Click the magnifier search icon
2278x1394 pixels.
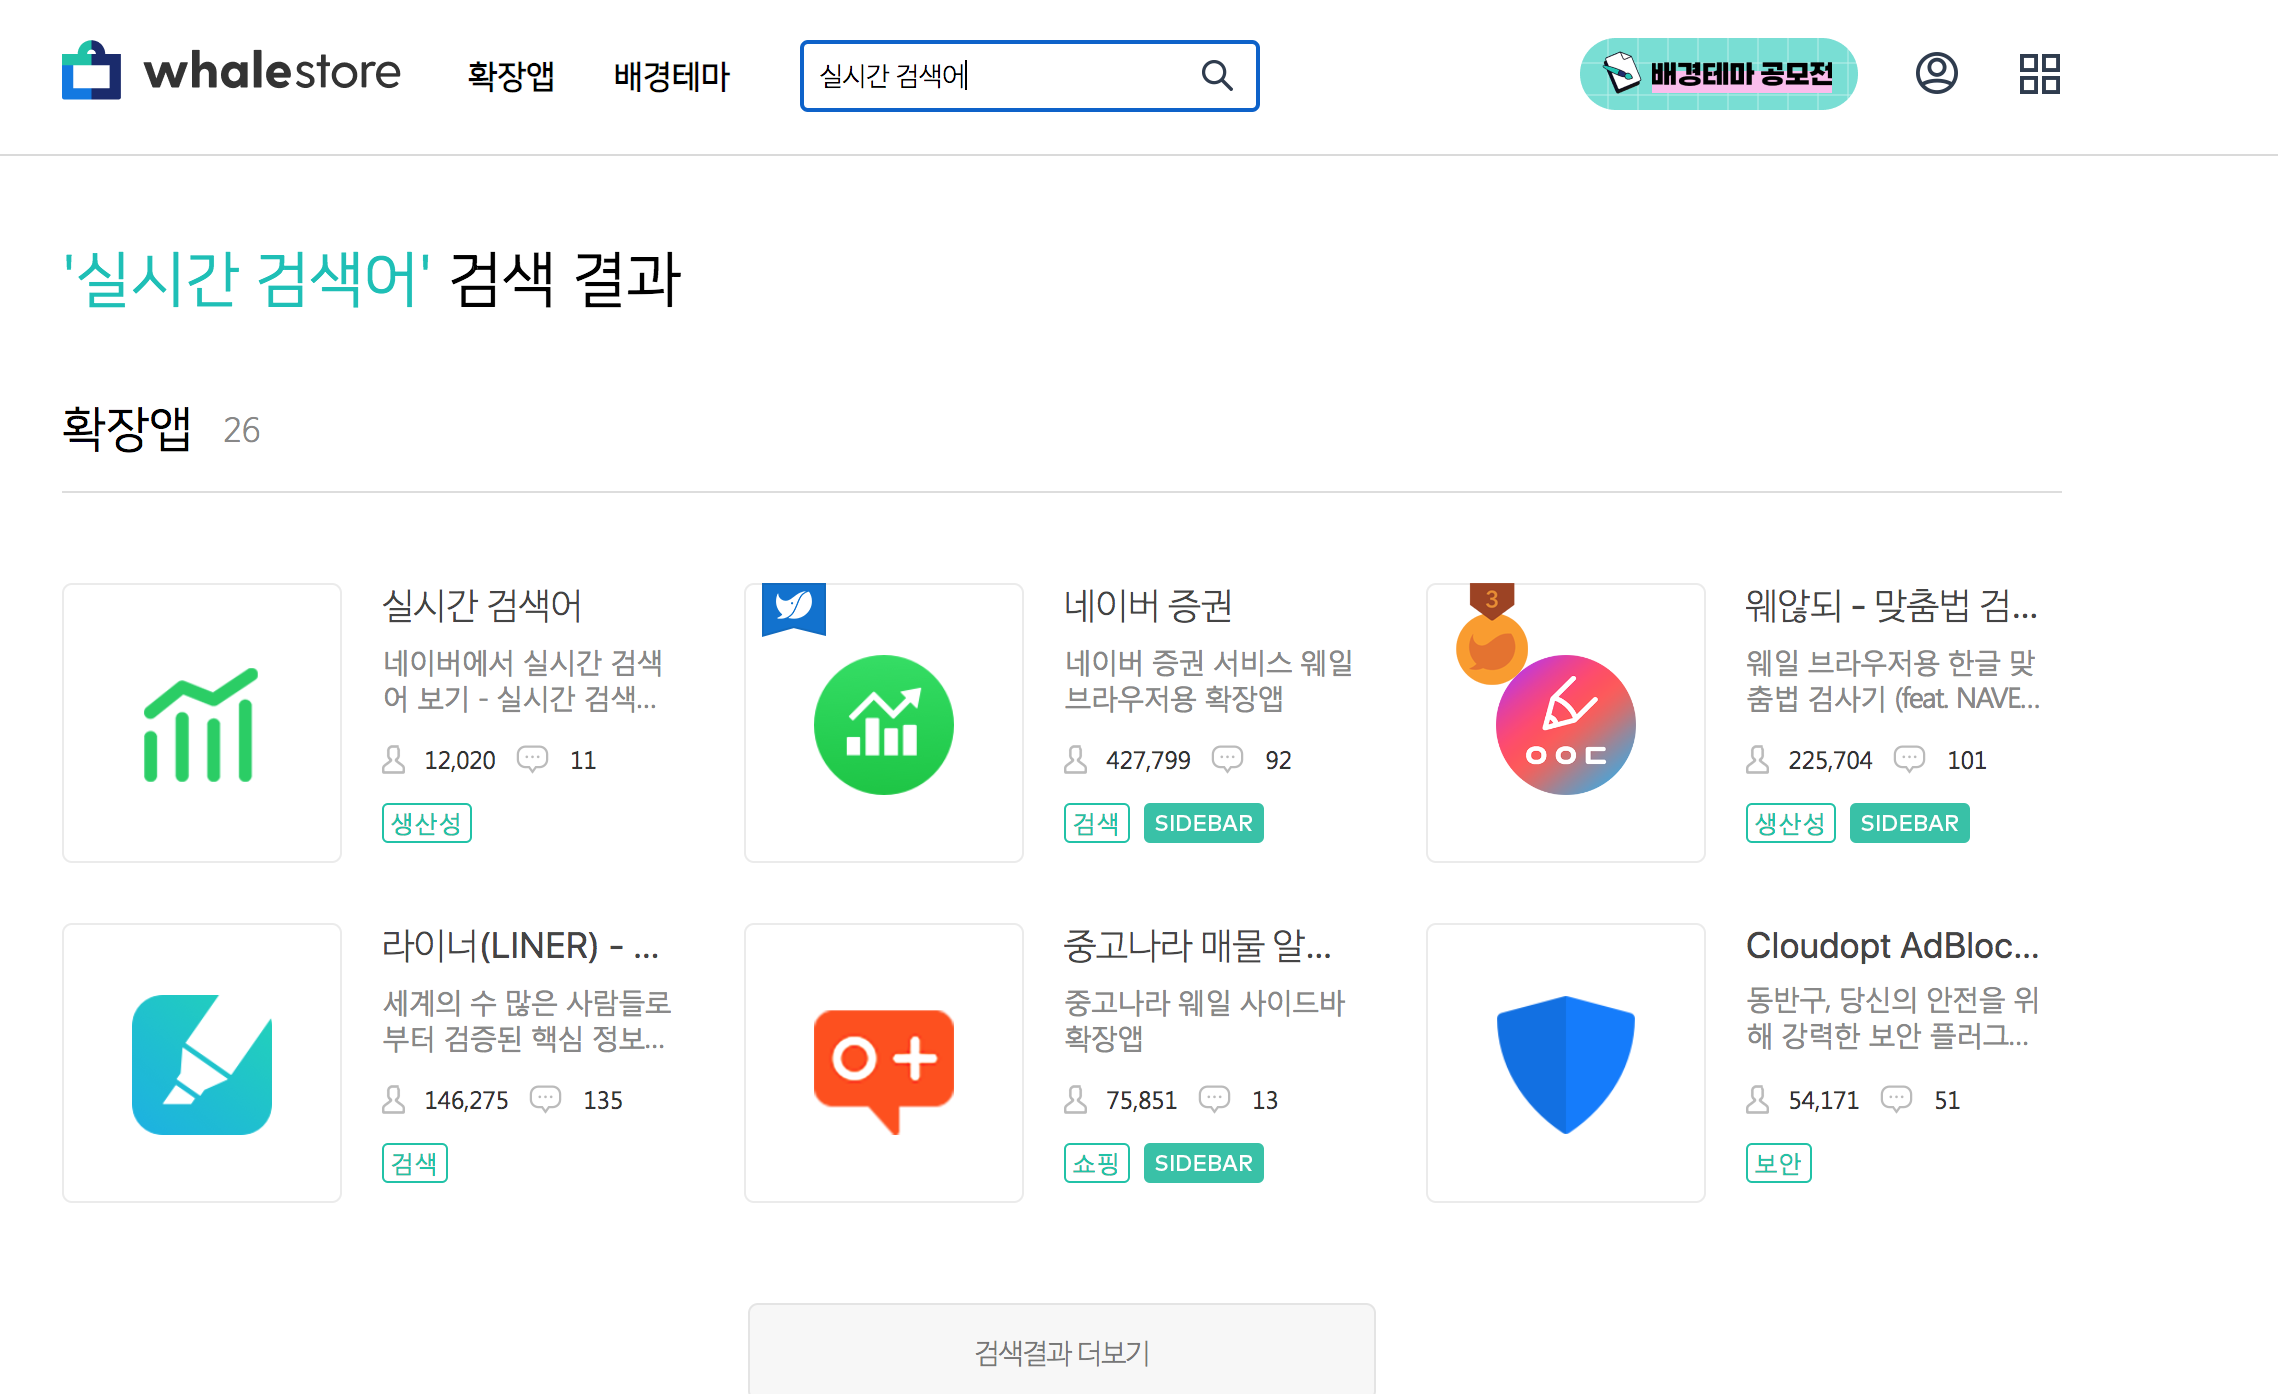(x=1217, y=75)
